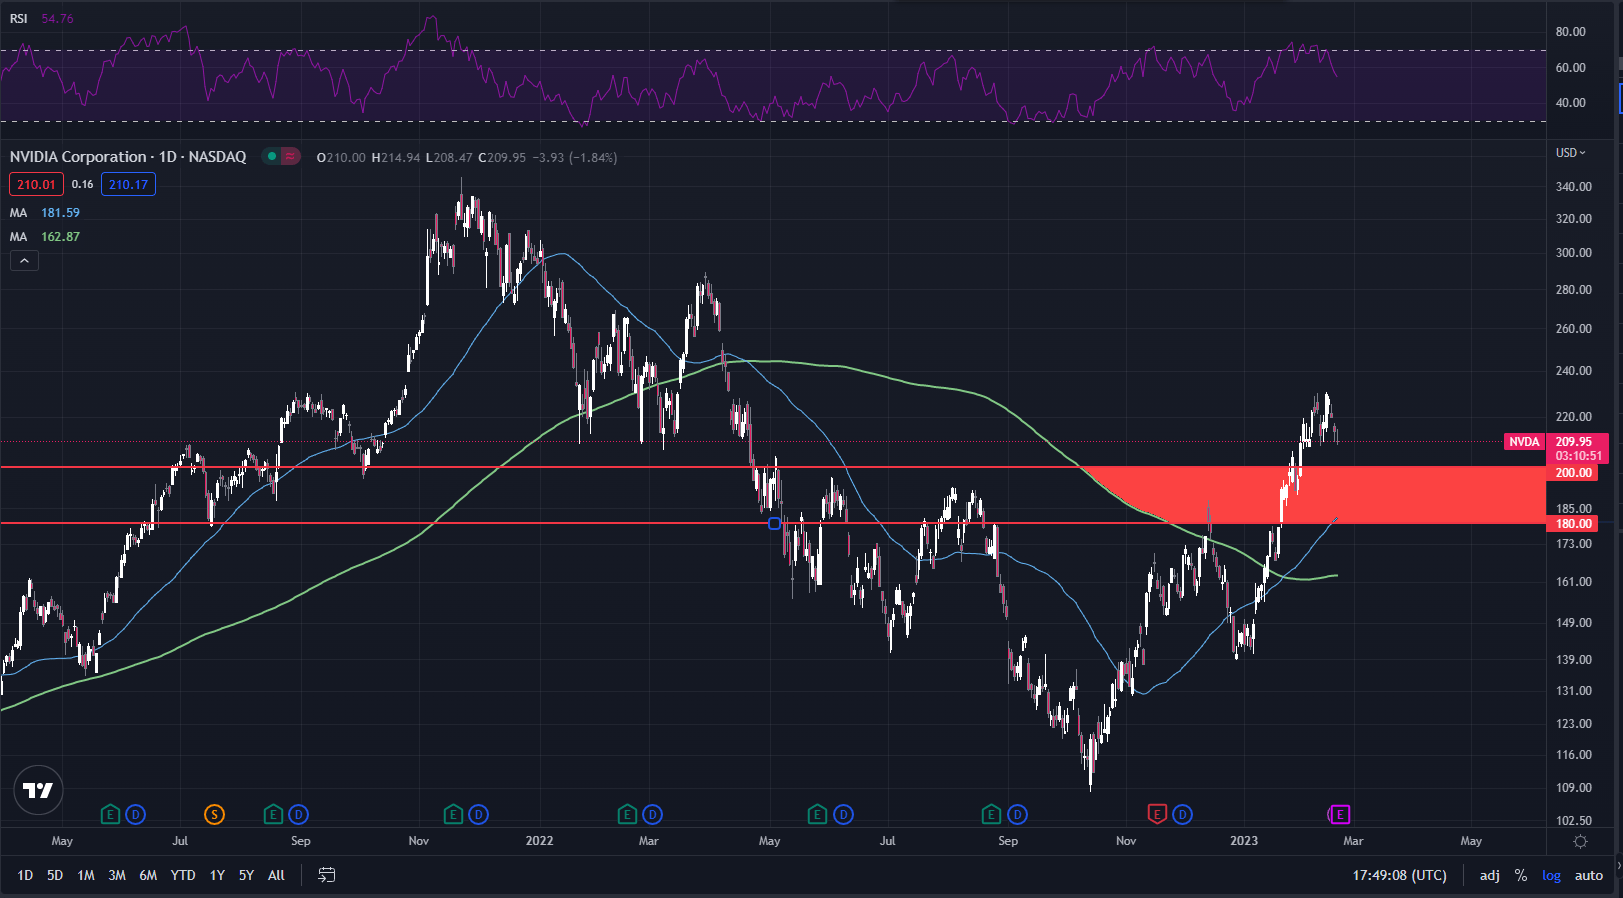Select the YTD date range
This screenshot has width=1623, height=898.
[x=183, y=875]
